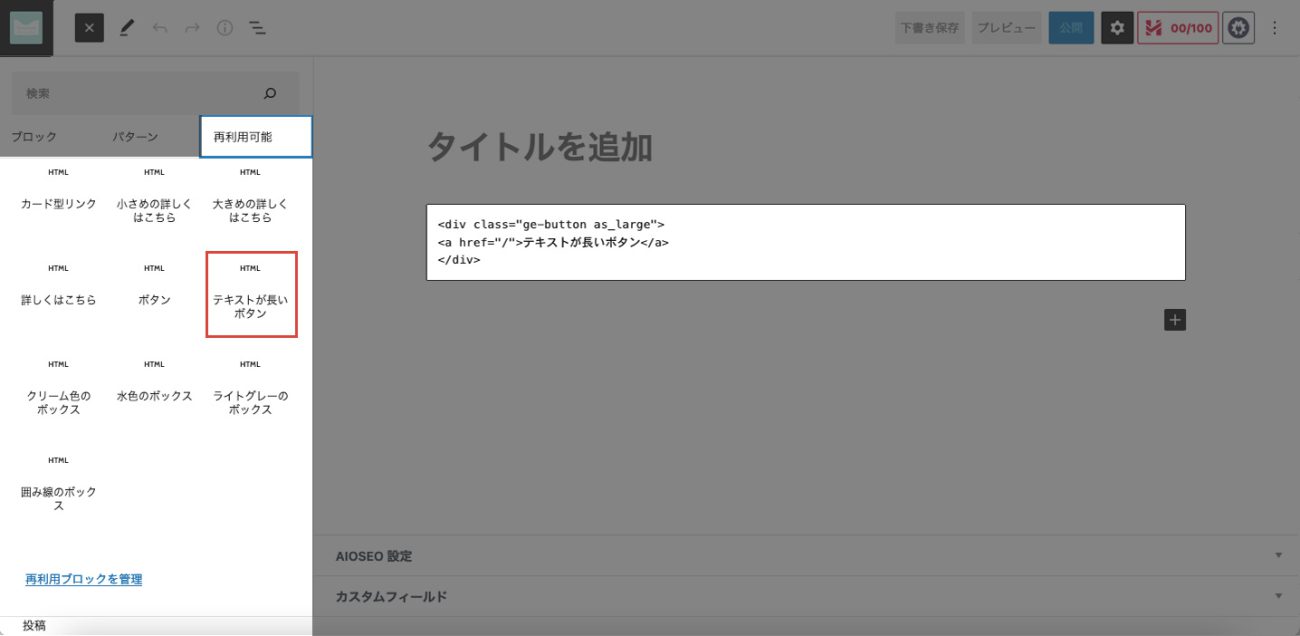The height and width of the screenshot is (636, 1300).
Task: Open the round gear plugin icon beside the score
Action: pos(1239,28)
